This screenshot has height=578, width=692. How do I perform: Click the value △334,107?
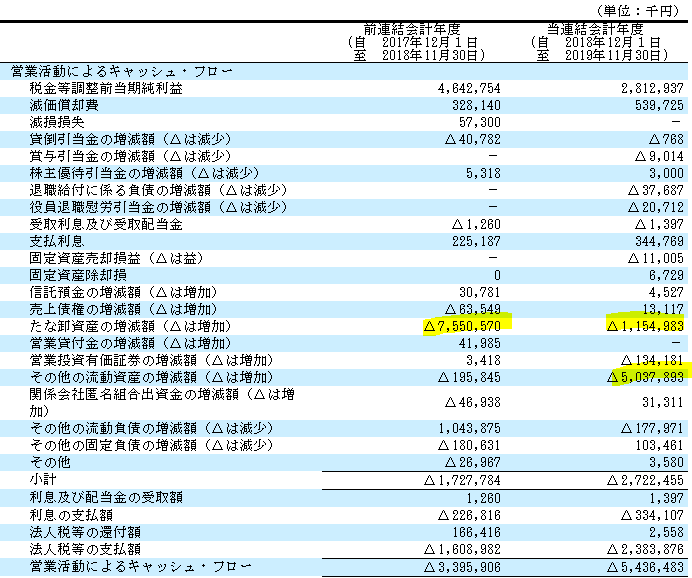coord(652,515)
